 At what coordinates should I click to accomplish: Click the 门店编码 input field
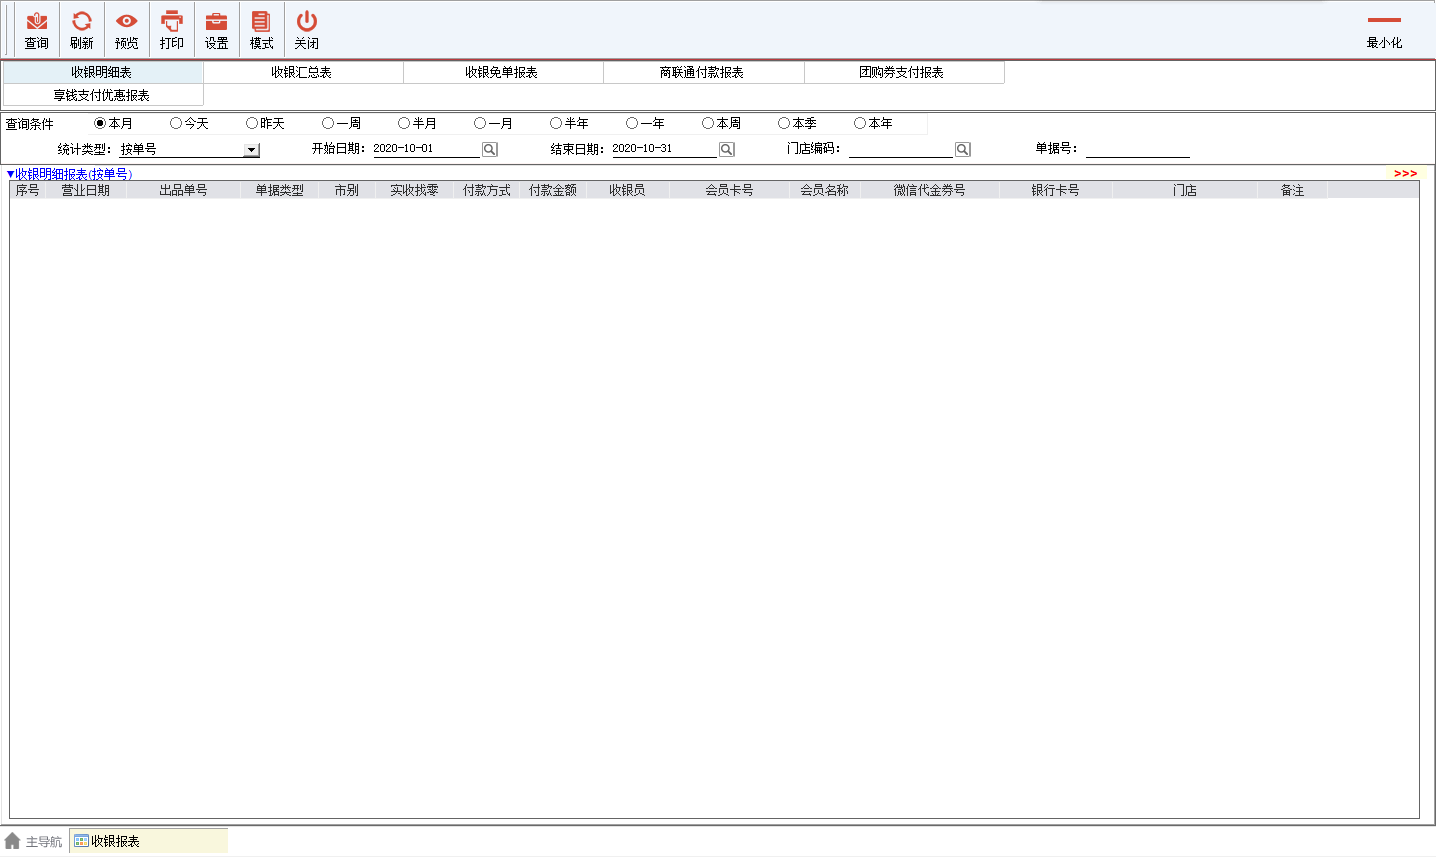[901, 149]
